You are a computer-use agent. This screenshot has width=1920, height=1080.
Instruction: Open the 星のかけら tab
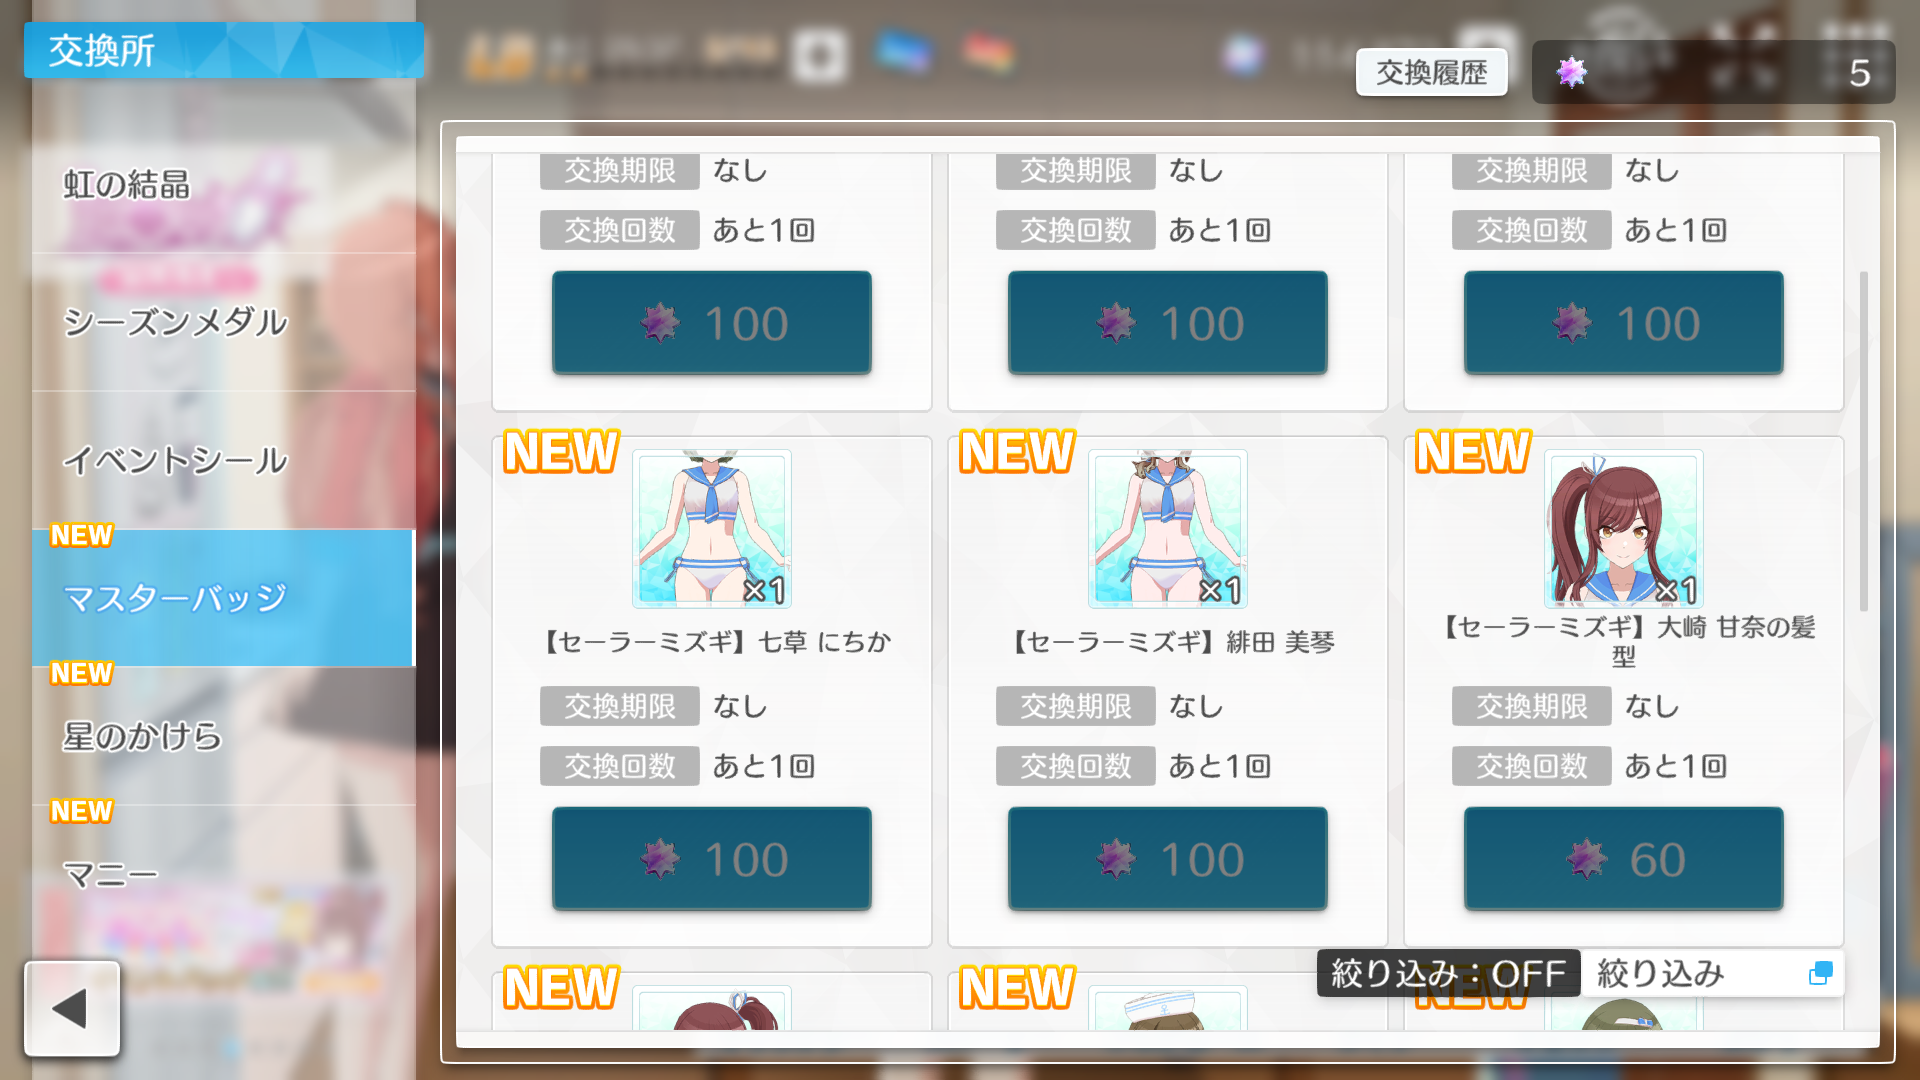point(224,736)
